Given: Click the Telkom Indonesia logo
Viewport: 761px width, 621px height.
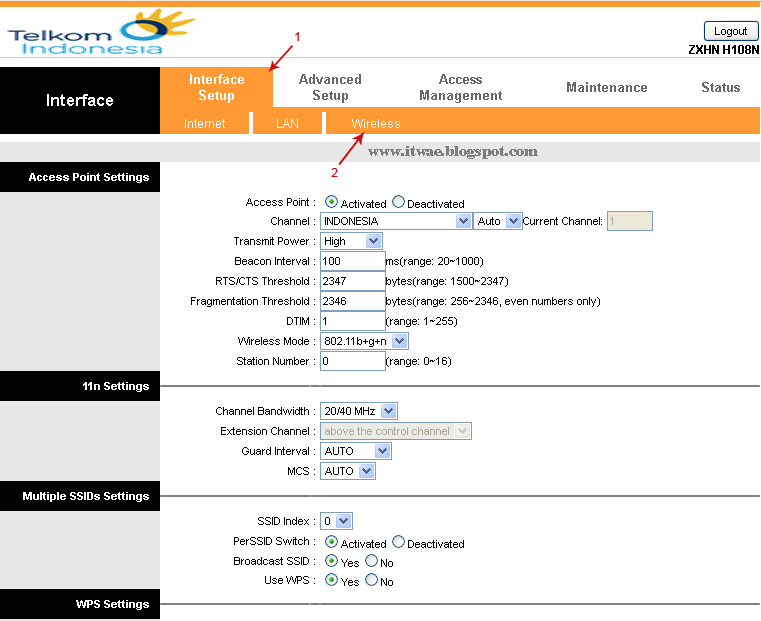Looking at the screenshot, I should [x=100, y=33].
